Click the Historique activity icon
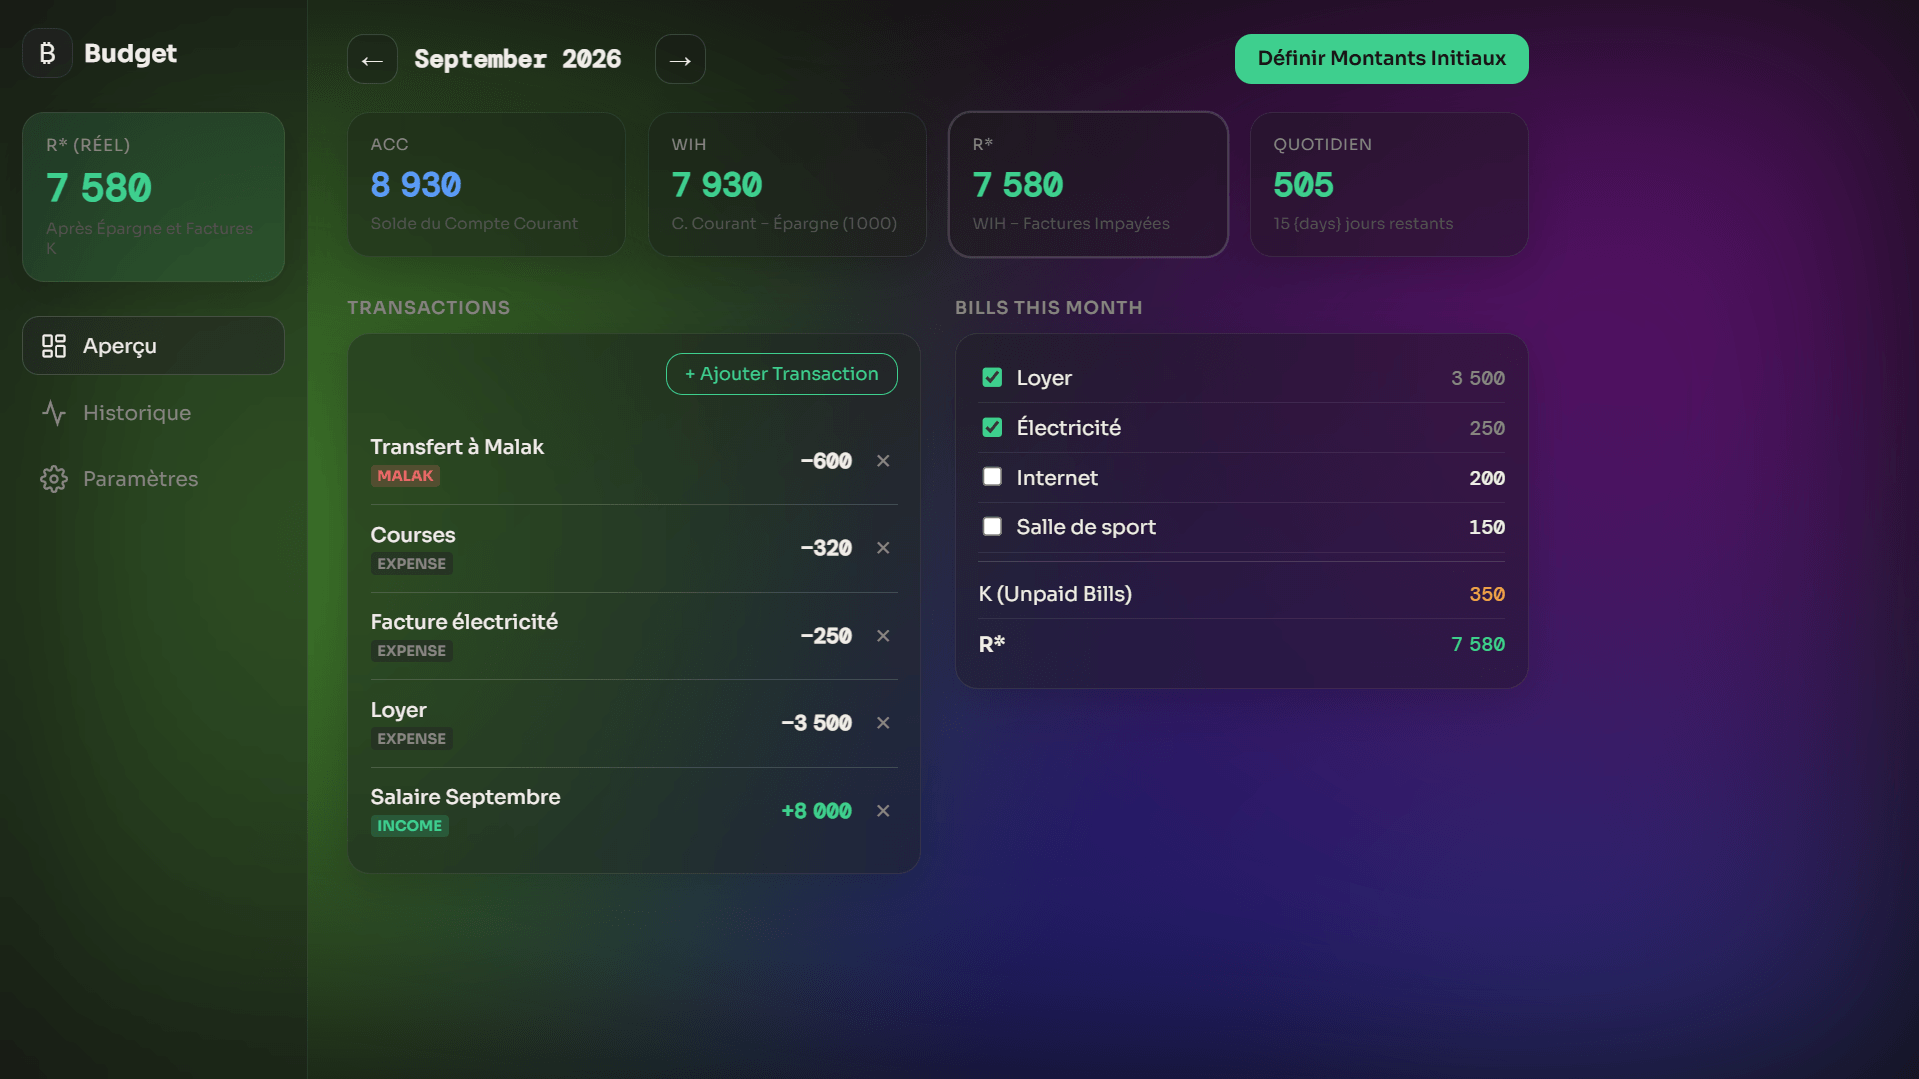 point(54,413)
